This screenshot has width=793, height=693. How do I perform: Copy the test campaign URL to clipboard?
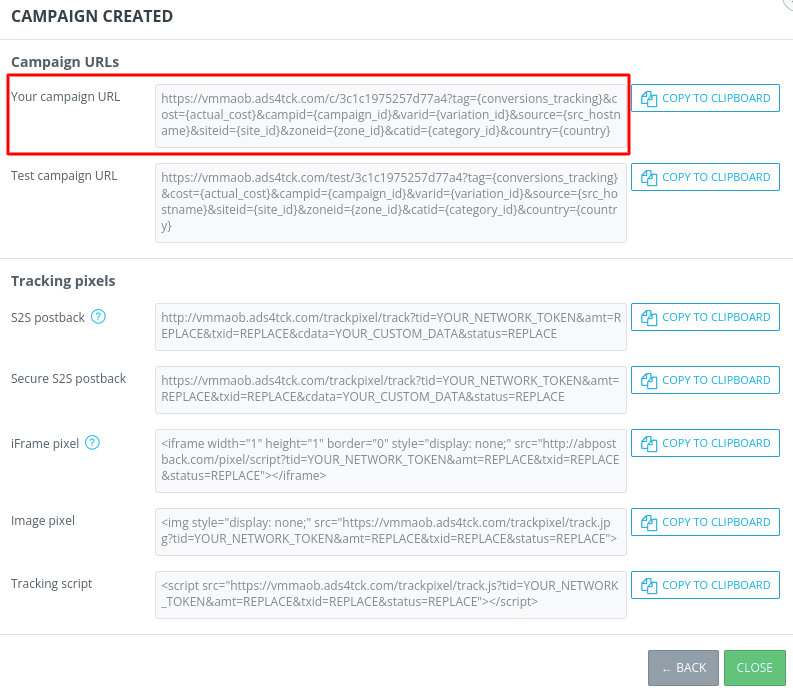coord(705,177)
